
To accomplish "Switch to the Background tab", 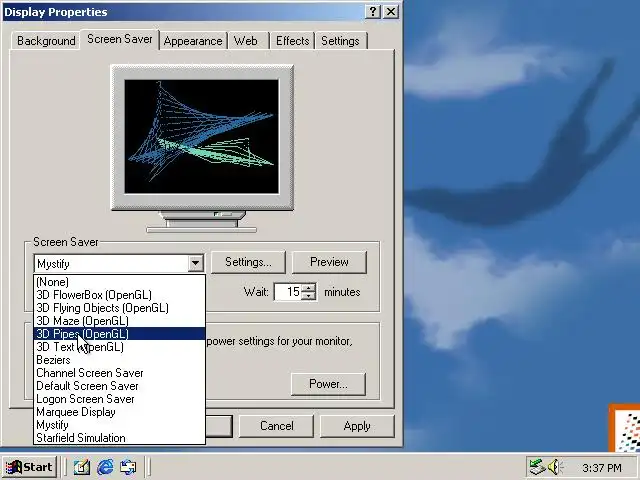I will 46,41.
